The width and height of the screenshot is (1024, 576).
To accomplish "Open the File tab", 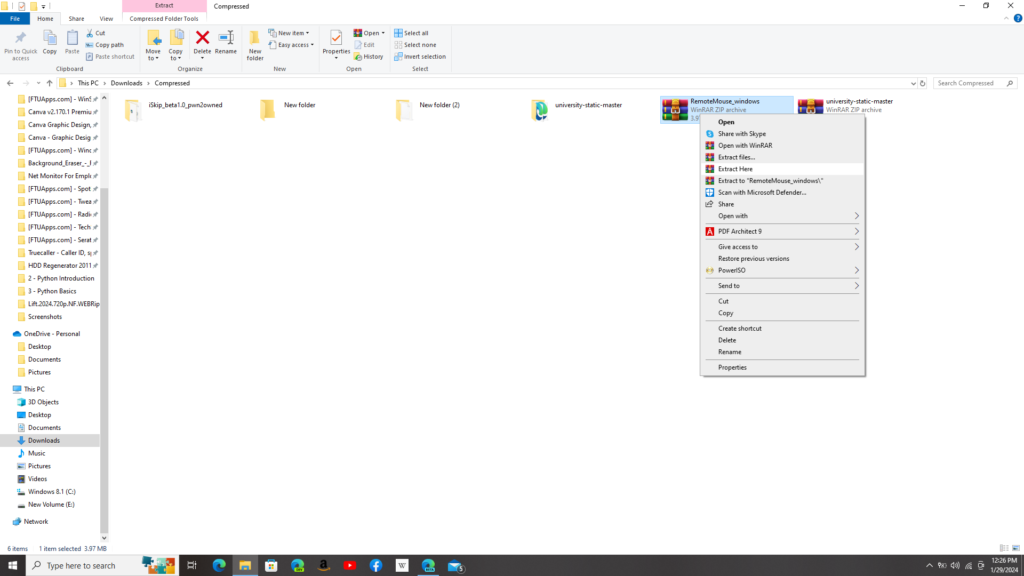I will pyautogui.click(x=14, y=19).
